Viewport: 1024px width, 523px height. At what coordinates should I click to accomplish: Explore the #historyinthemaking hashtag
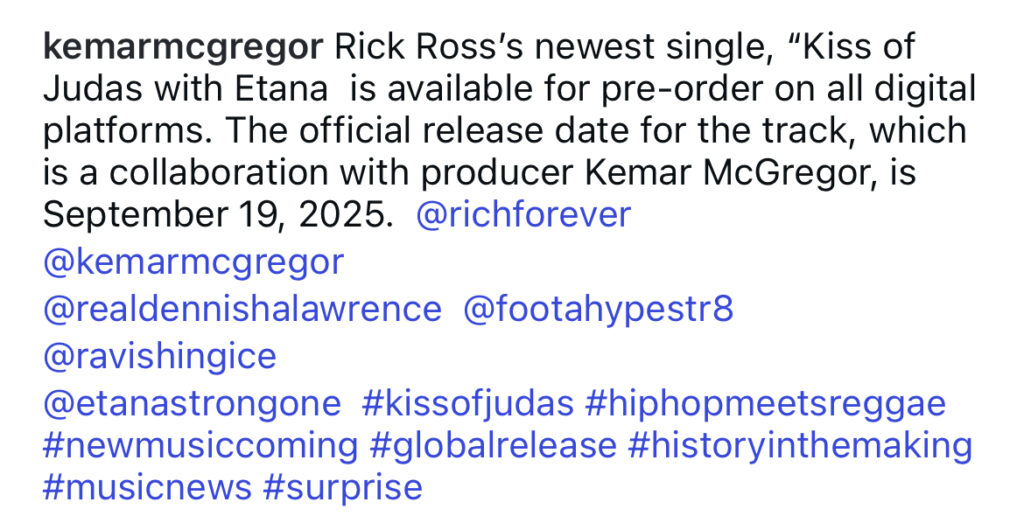(x=801, y=447)
